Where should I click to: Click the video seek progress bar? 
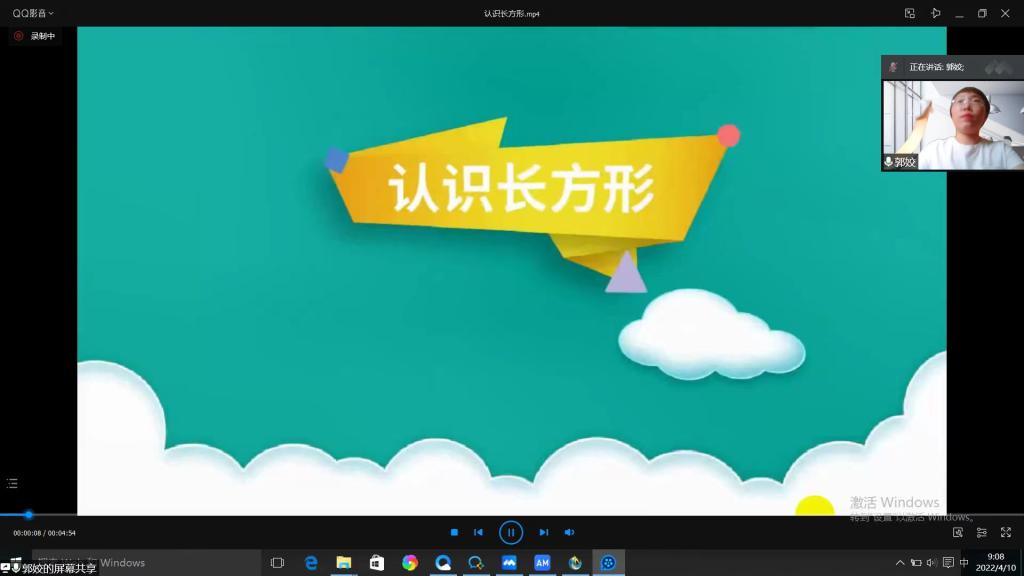point(300,515)
